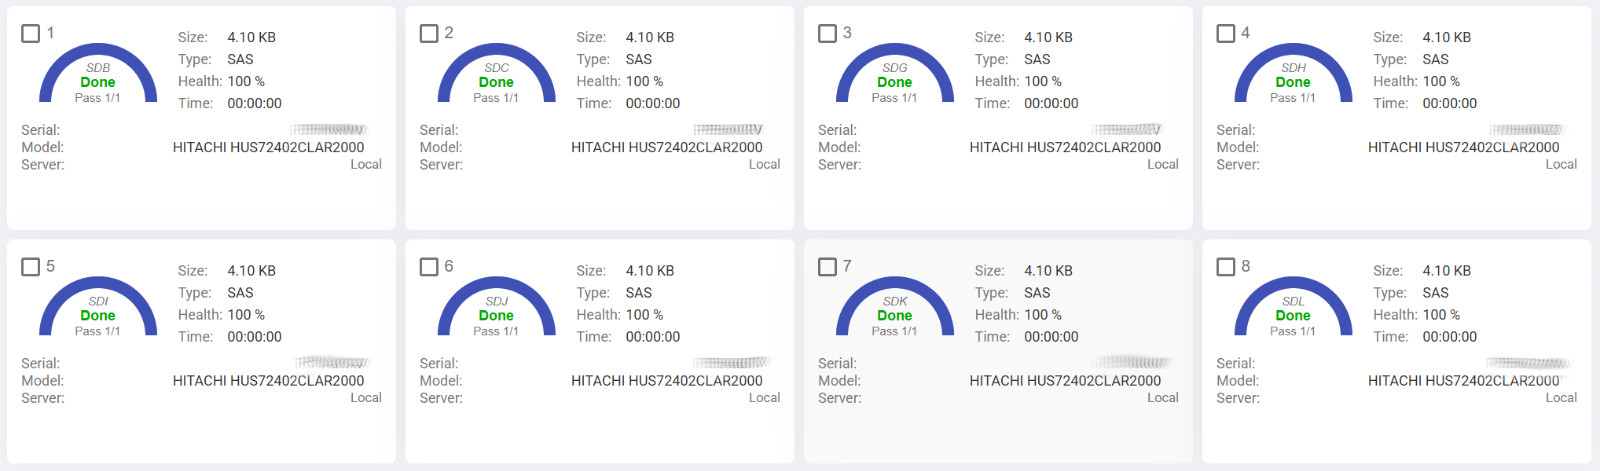This screenshot has width=1600, height=471.
Task: Select the SDL progress arc
Action: pyautogui.click(x=1293, y=307)
